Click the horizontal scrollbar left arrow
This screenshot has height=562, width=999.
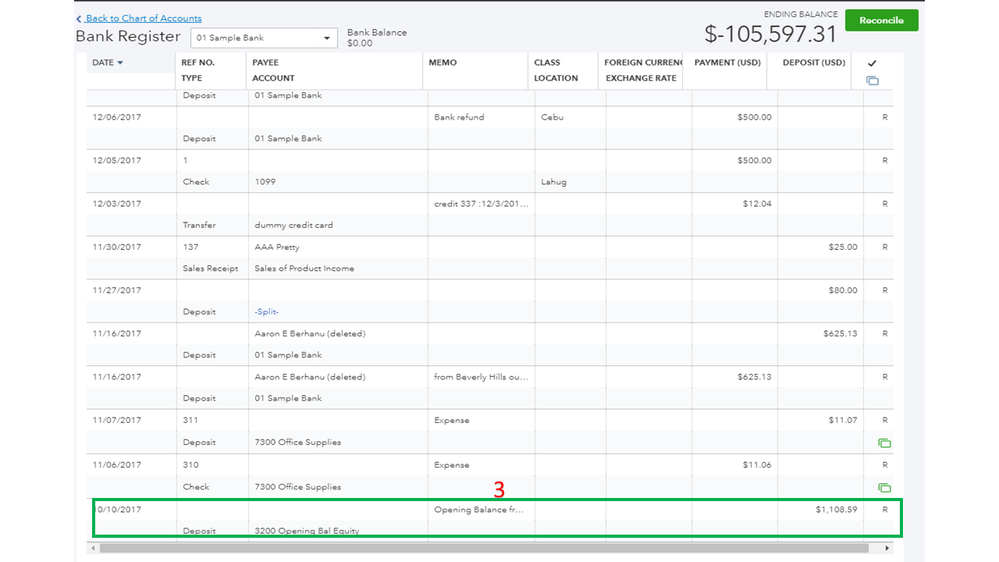pos(94,548)
